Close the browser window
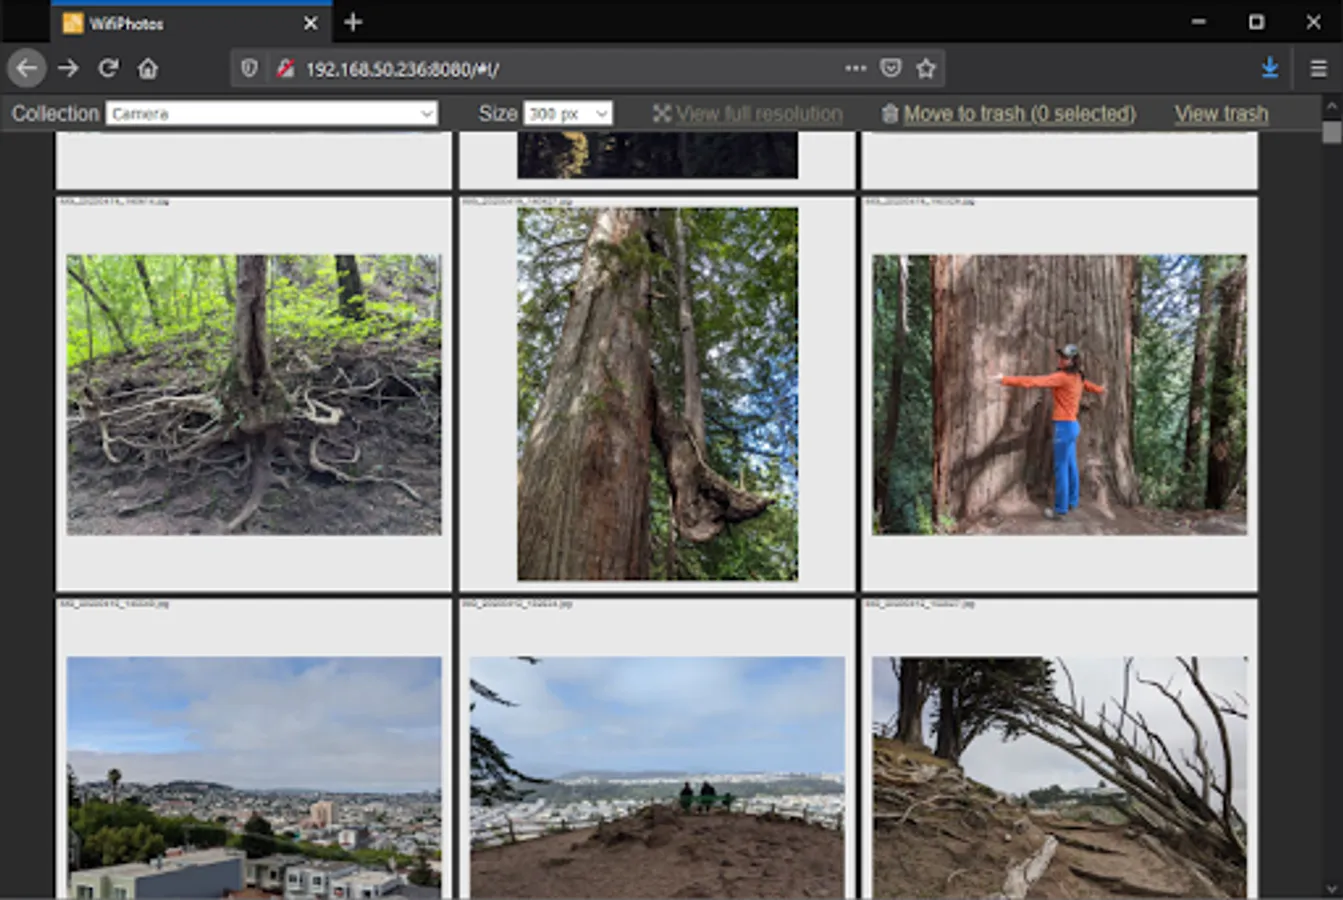 click(x=1313, y=22)
